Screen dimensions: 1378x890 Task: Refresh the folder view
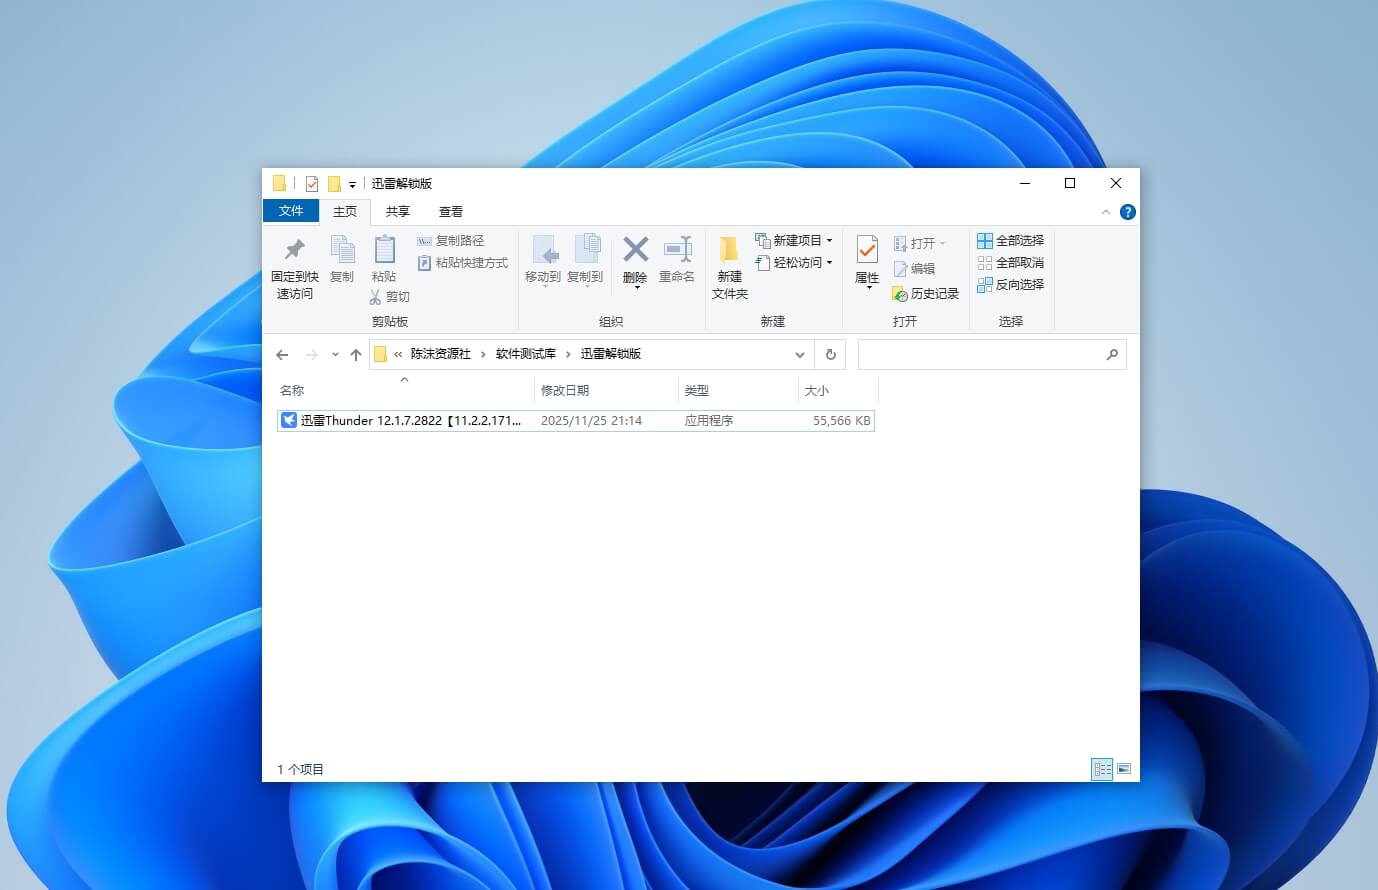[x=830, y=354]
